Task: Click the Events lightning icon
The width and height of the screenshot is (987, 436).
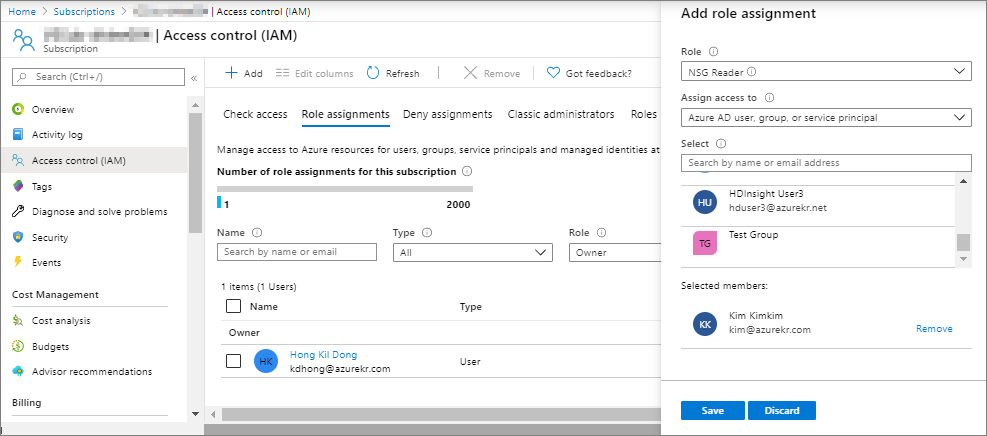Action: tap(19, 262)
